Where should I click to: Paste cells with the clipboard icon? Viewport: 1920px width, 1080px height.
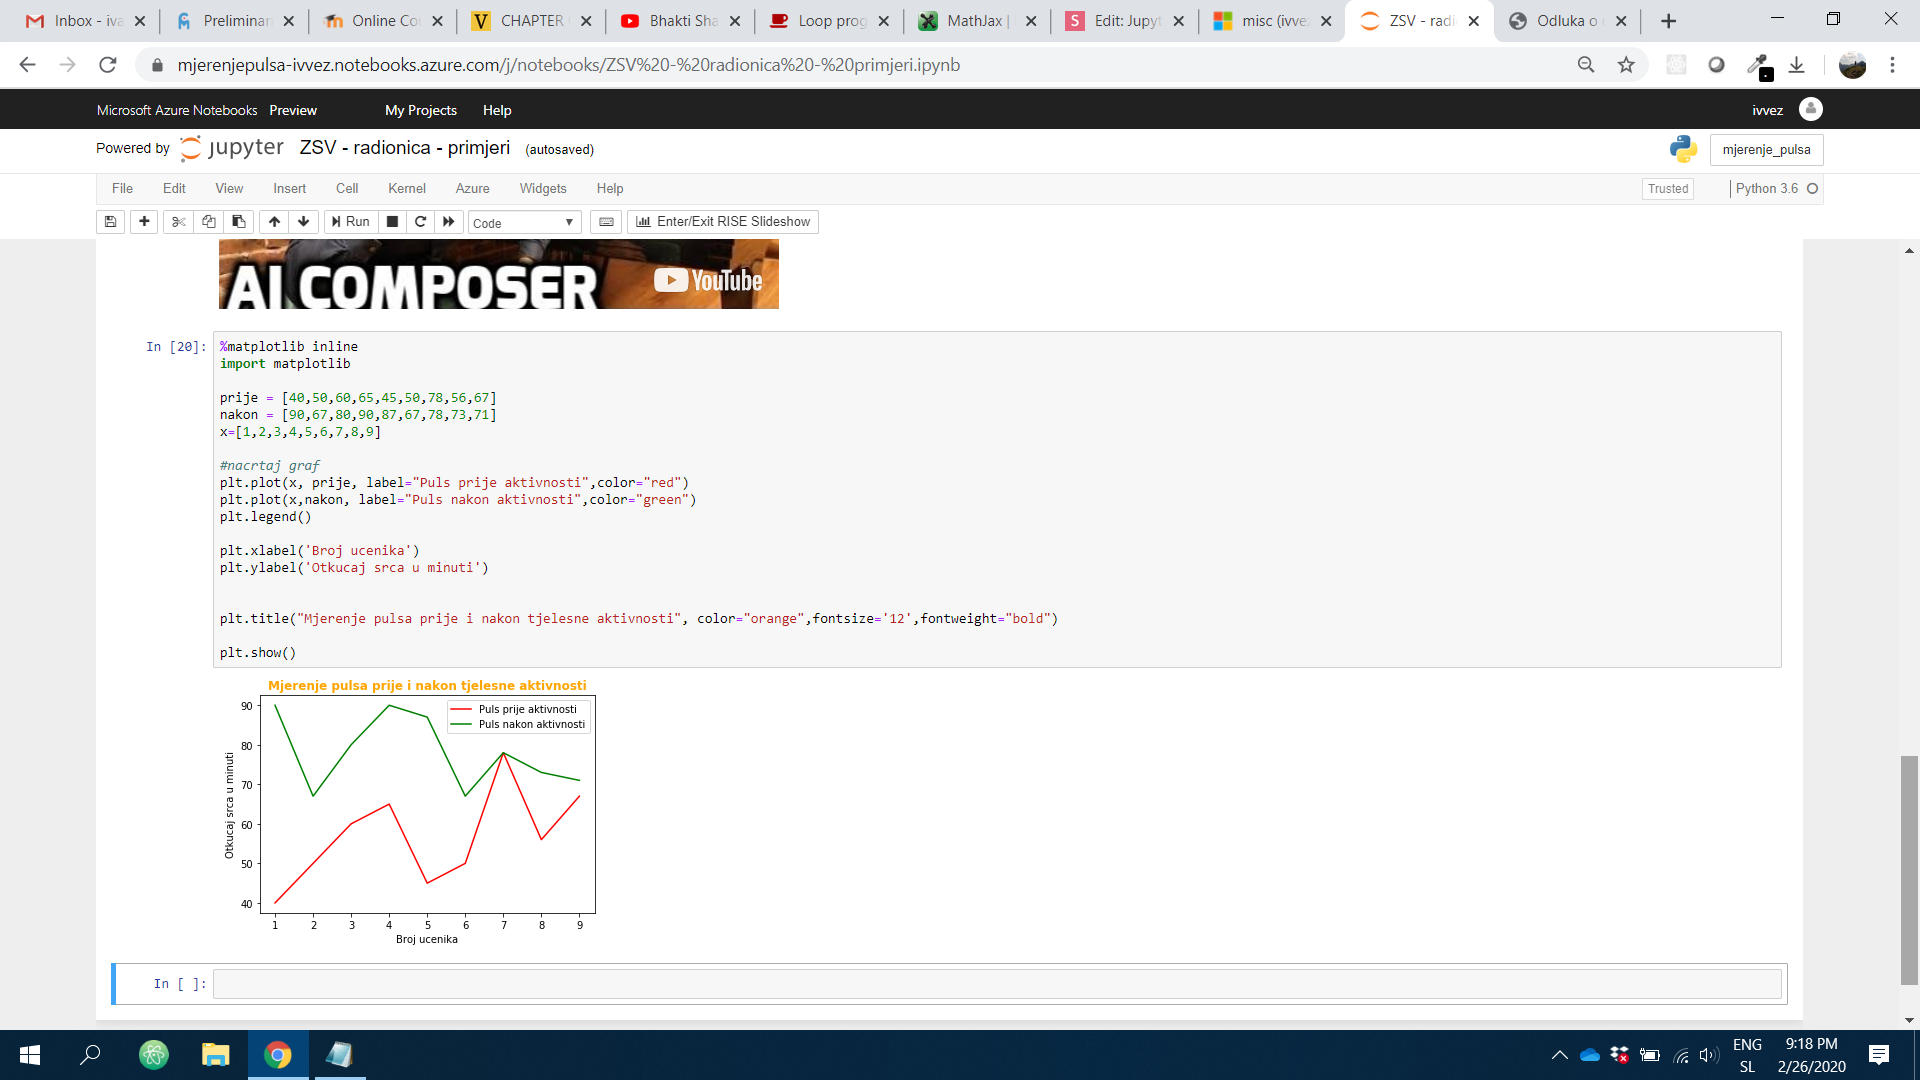238,222
